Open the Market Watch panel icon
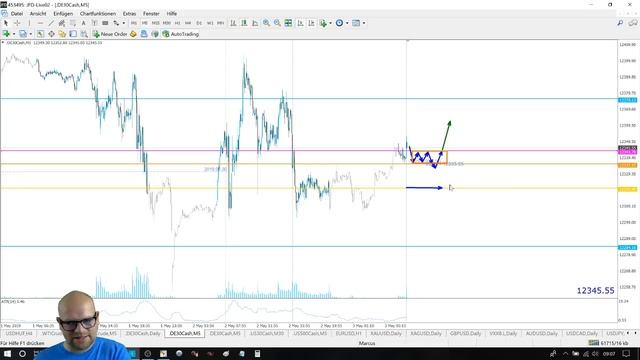Image resolution: width=640 pixels, height=360 pixels. pyautogui.click(x=40, y=34)
